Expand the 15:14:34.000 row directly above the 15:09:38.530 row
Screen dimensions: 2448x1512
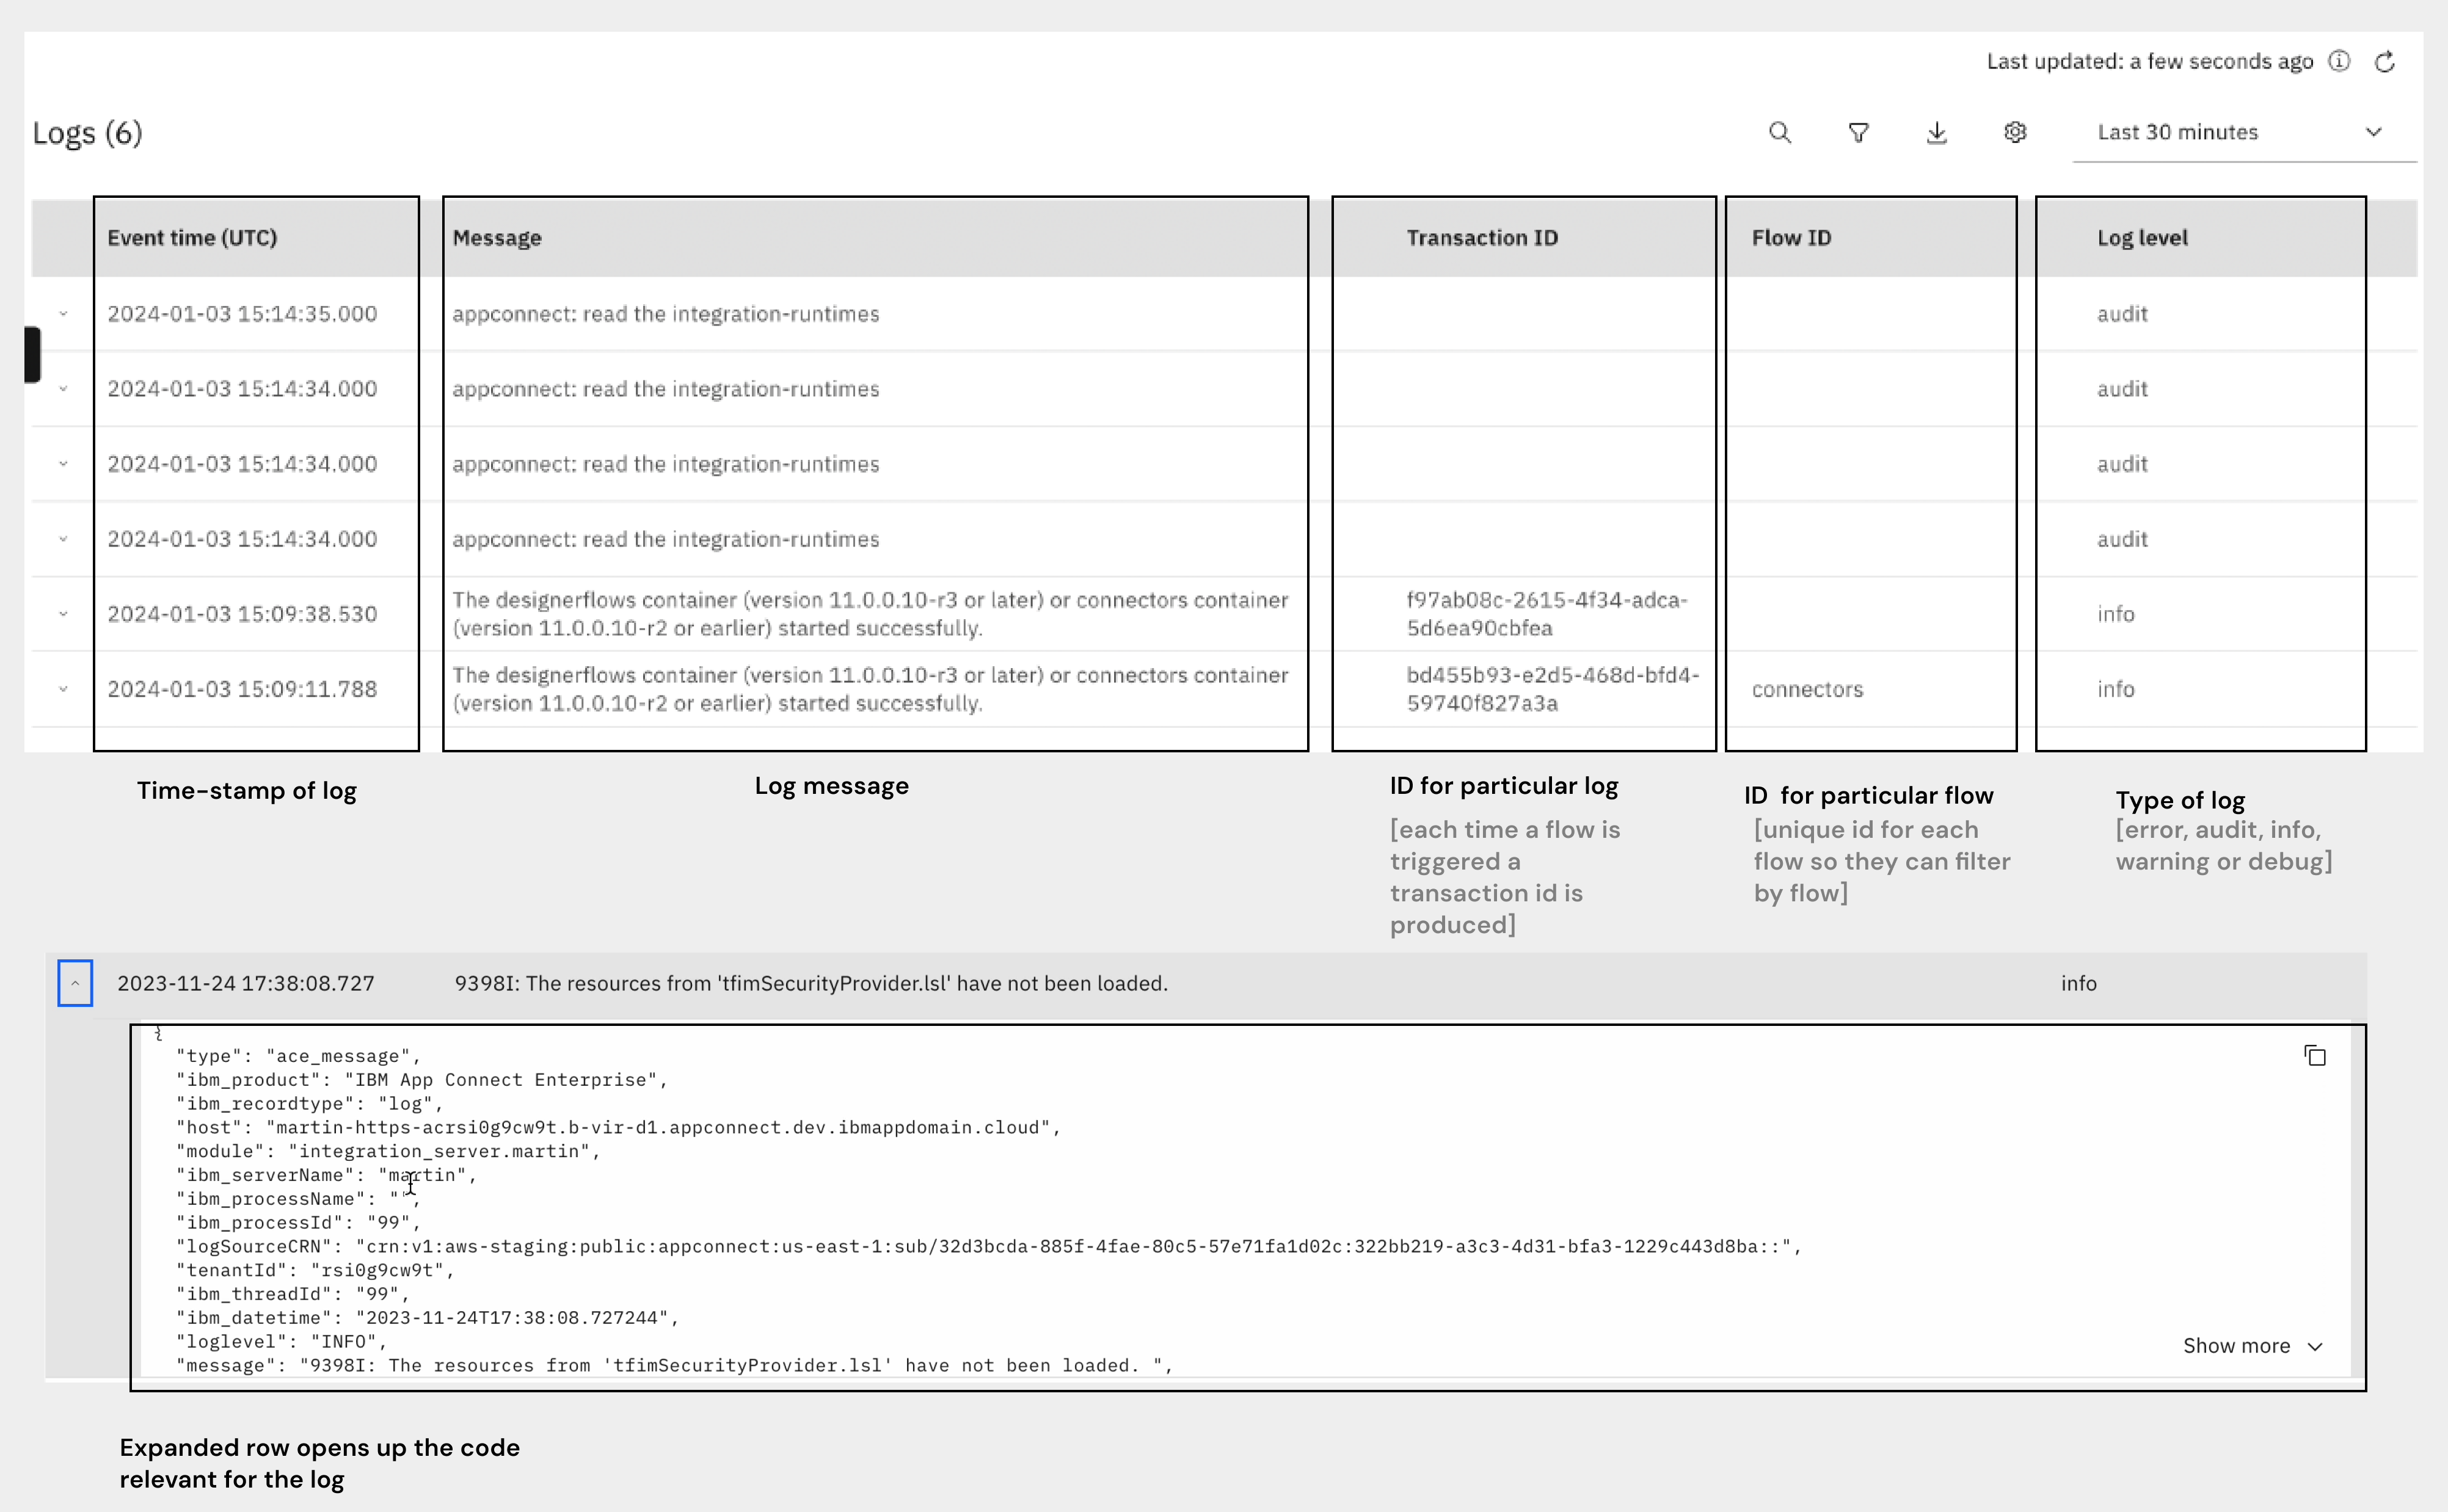(63, 539)
